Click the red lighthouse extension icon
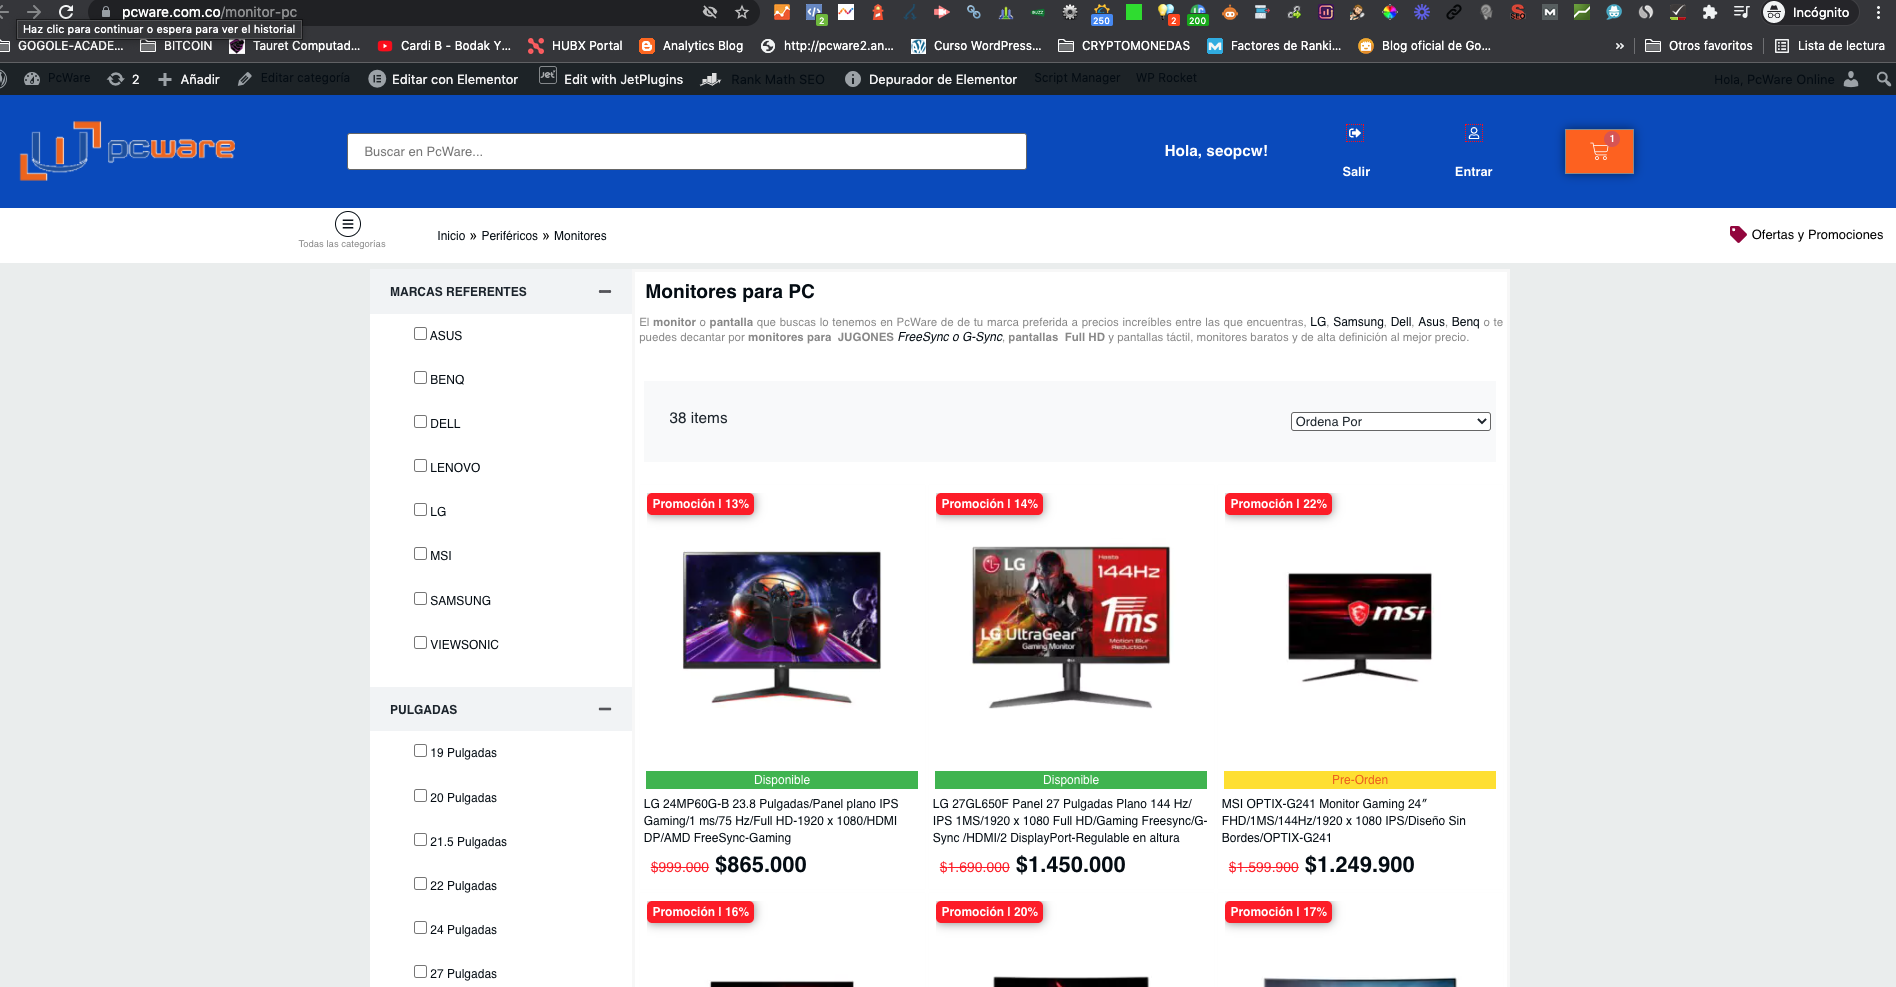Screen dimensions: 1896x987 pos(878,12)
